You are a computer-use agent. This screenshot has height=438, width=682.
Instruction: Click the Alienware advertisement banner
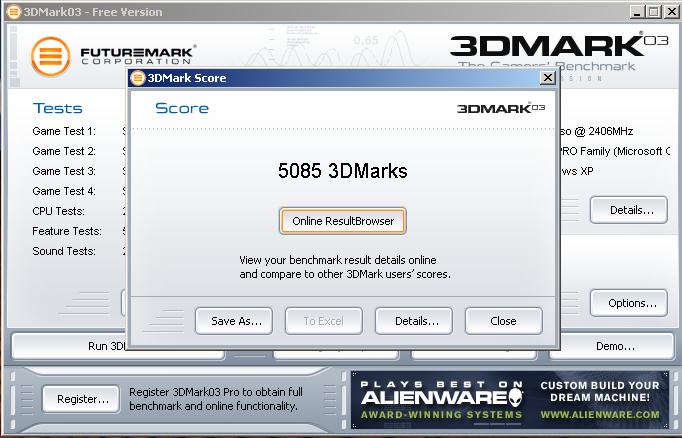[510, 400]
